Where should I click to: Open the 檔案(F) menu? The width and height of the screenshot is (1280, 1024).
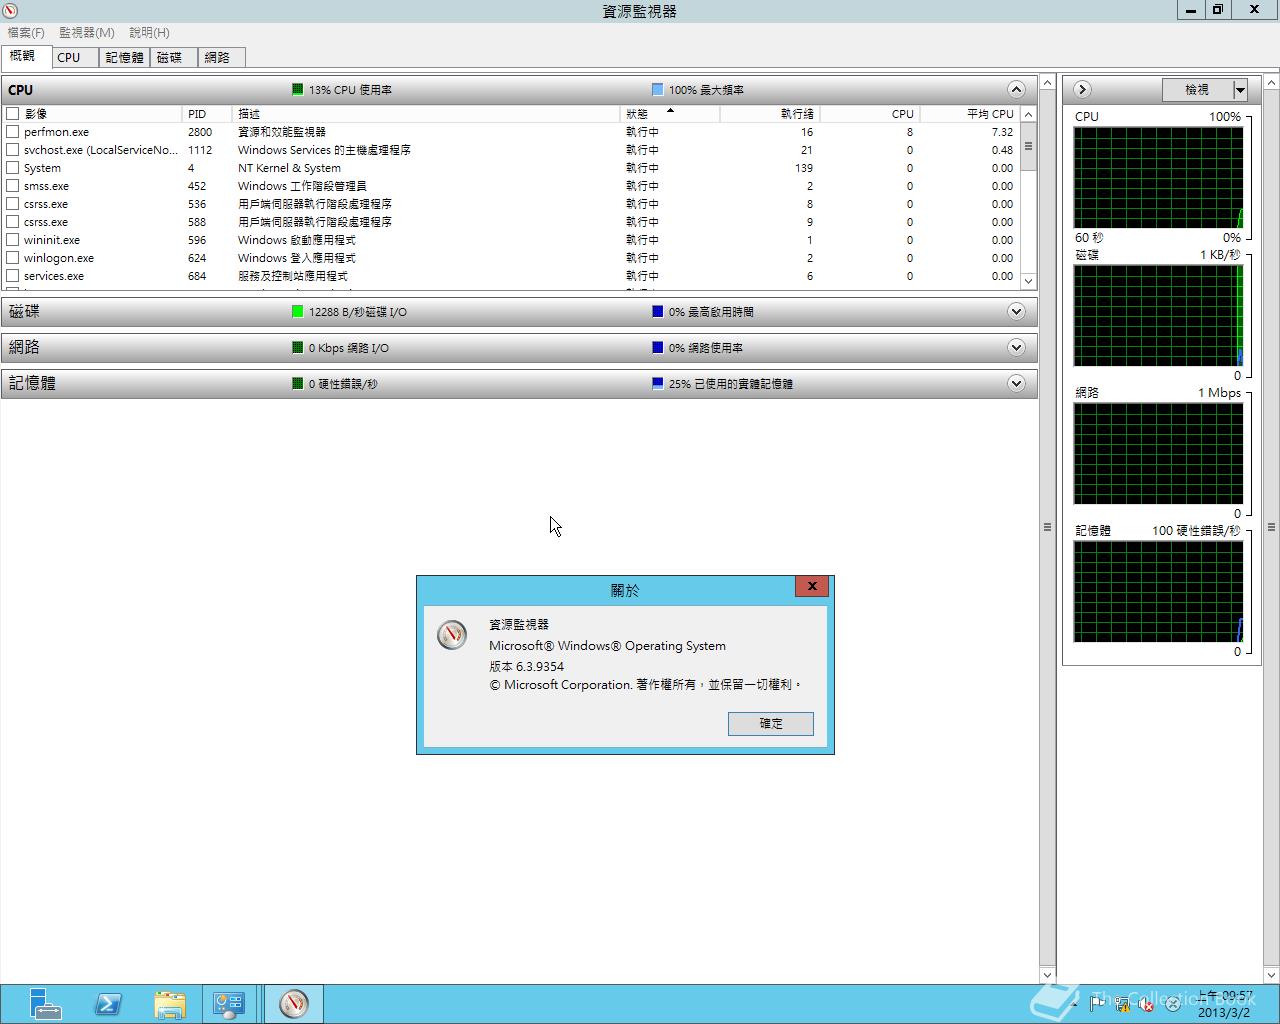pyautogui.click(x=26, y=33)
